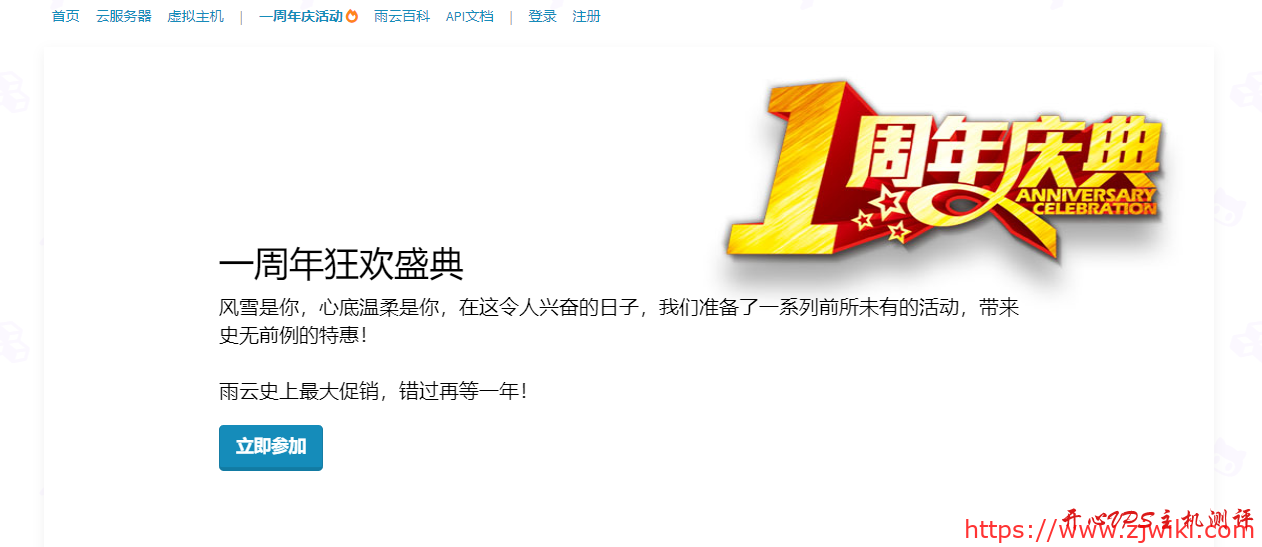1262x547 pixels.
Task: Click the 史无前例的特惠 text line
Action: click(293, 335)
